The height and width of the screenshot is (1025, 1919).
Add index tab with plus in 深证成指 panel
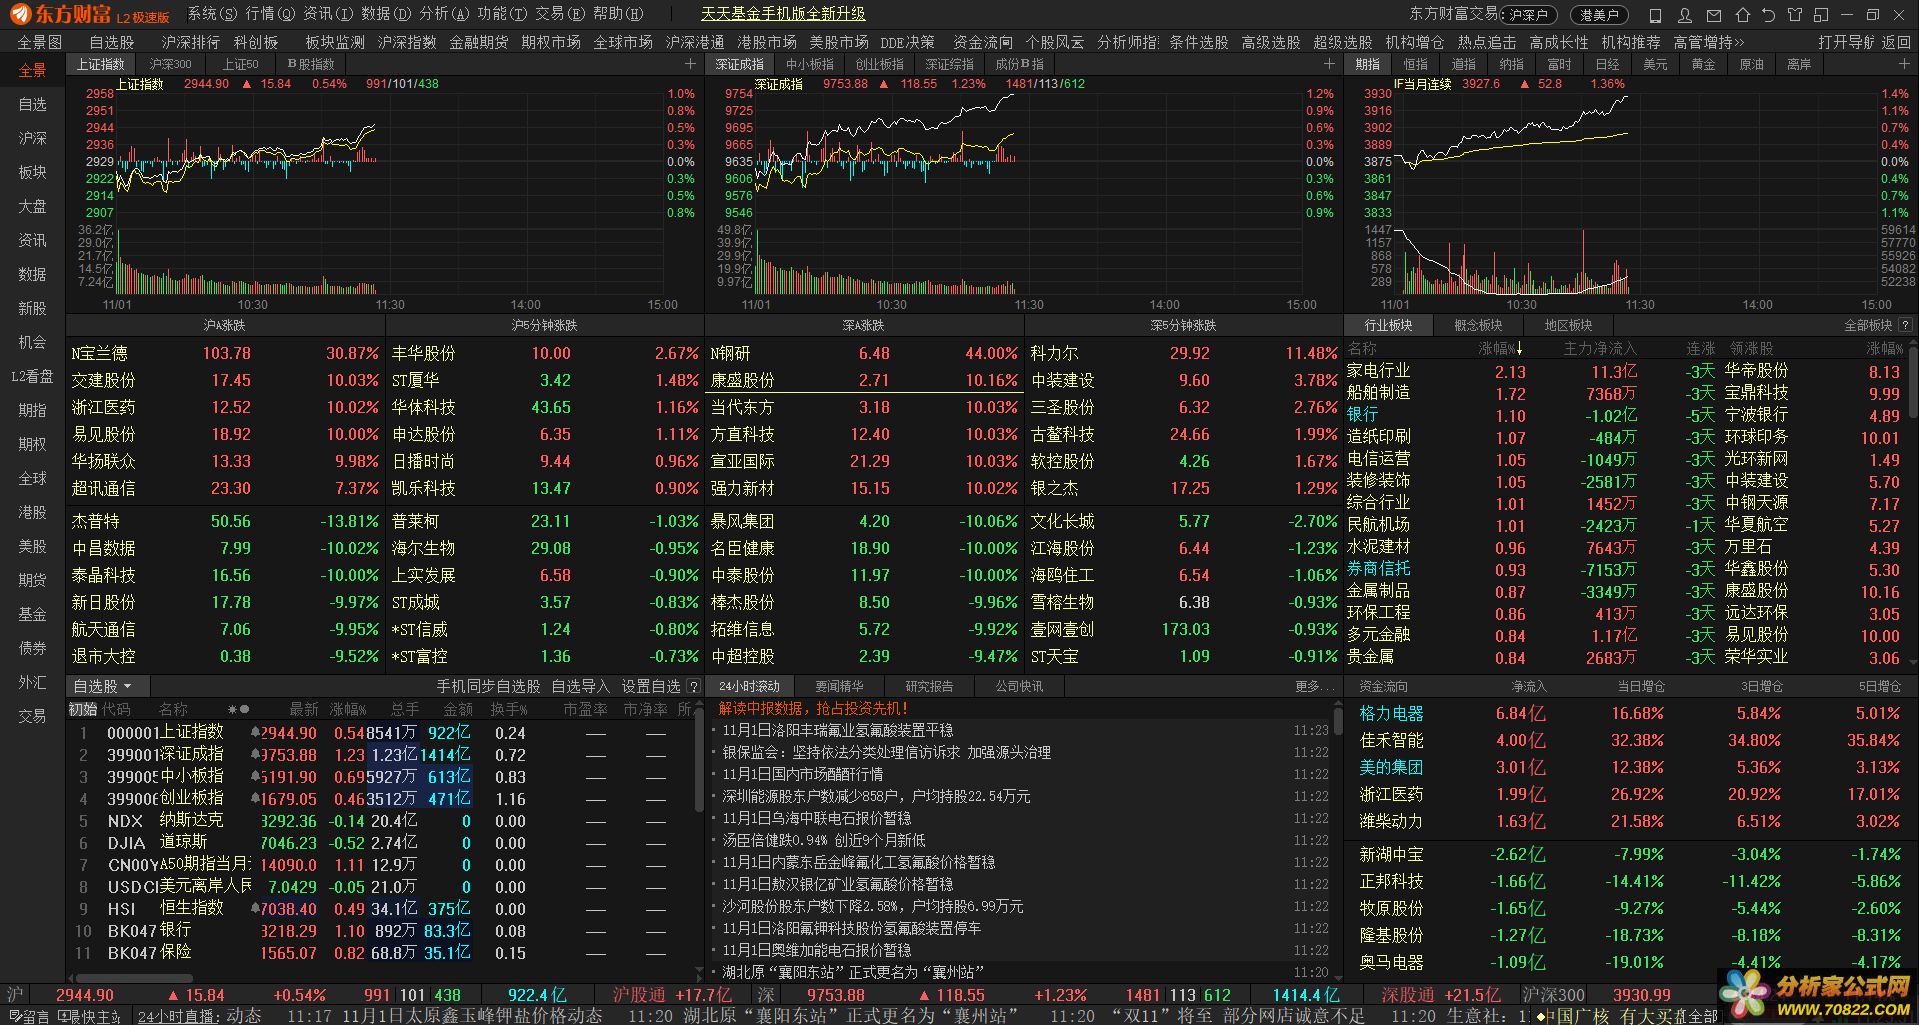point(1329,64)
